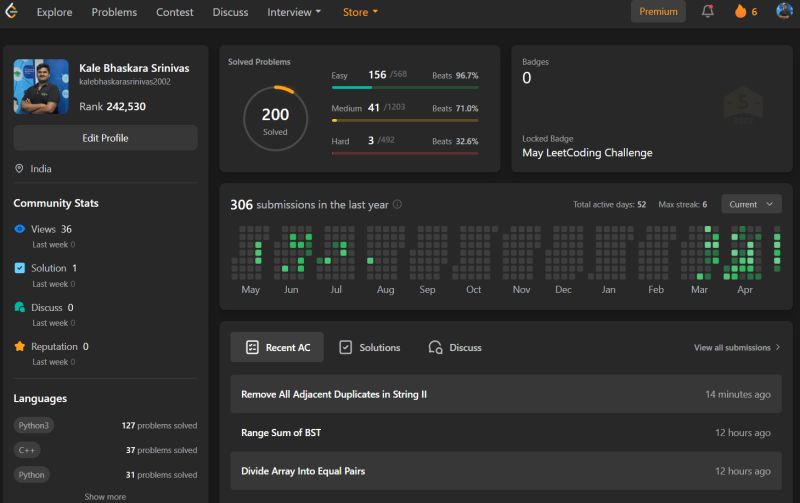Viewport: 800px width, 503px height.
Task: Click the Edit Profile button
Action: (x=105, y=138)
